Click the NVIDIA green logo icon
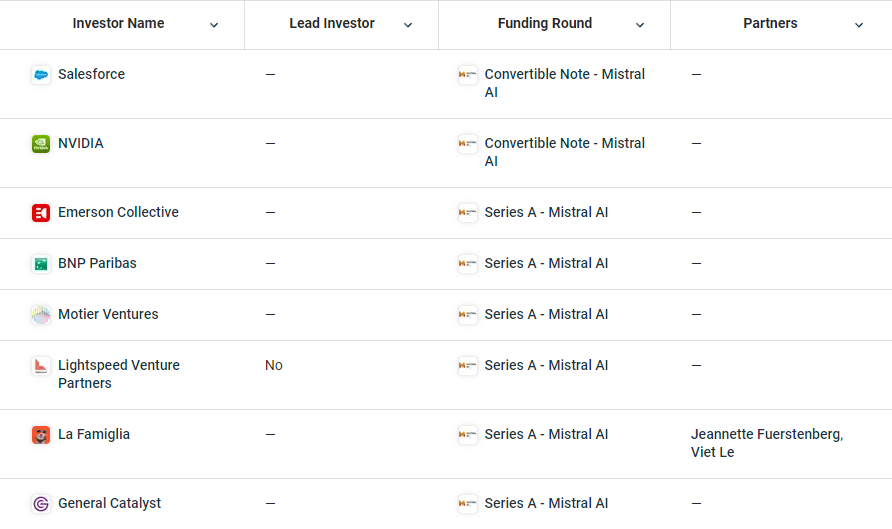 coord(41,144)
